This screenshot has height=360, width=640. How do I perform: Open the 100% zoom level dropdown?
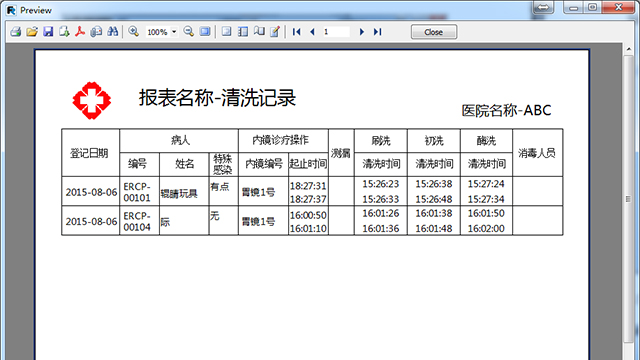click(x=174, y=31)
